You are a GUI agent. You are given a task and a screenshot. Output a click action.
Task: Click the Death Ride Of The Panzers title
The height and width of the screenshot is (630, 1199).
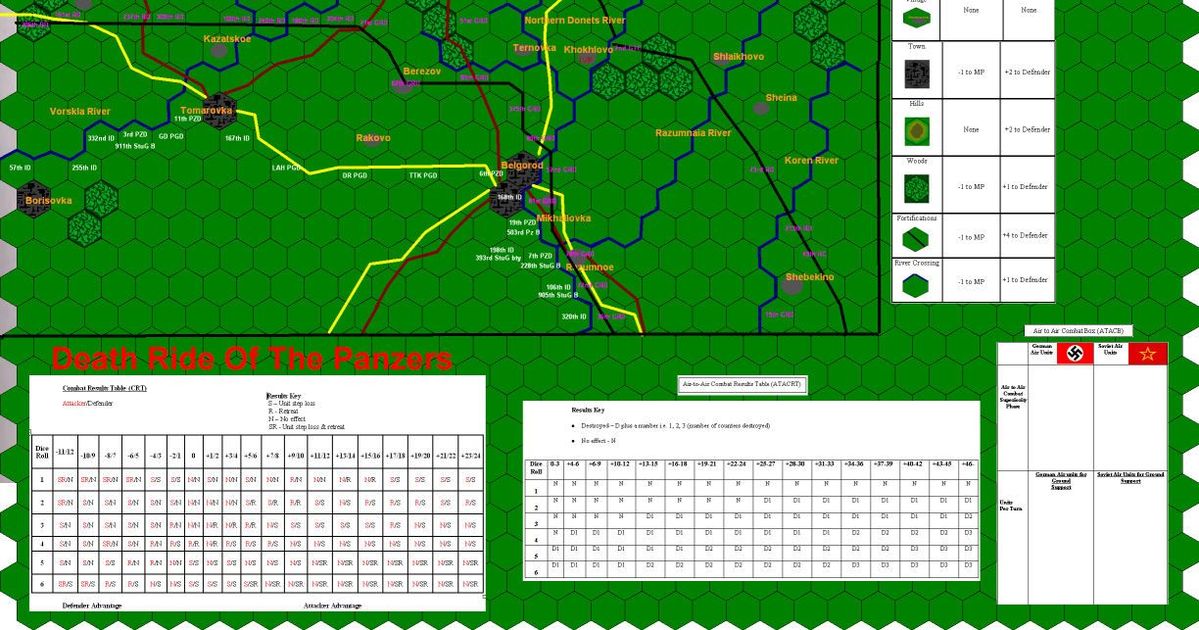click(252, 358)
